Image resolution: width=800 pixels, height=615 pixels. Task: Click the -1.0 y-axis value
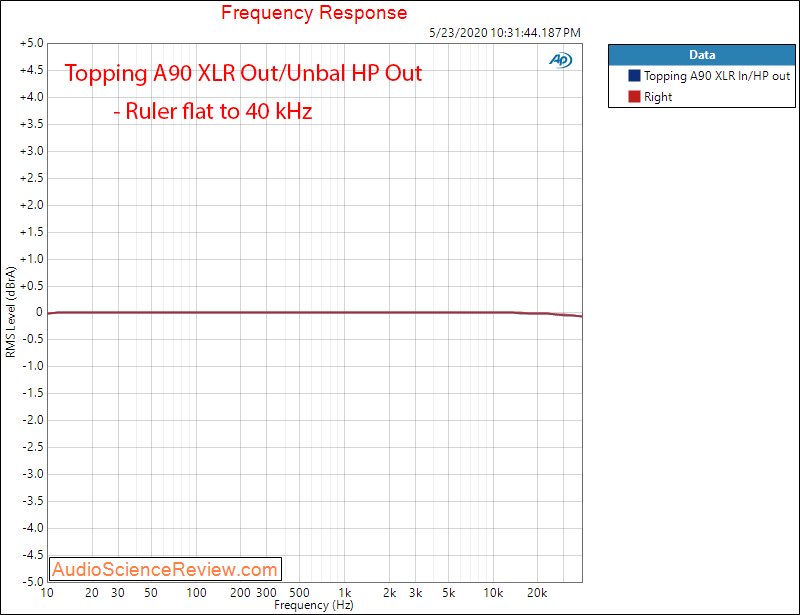33,366
